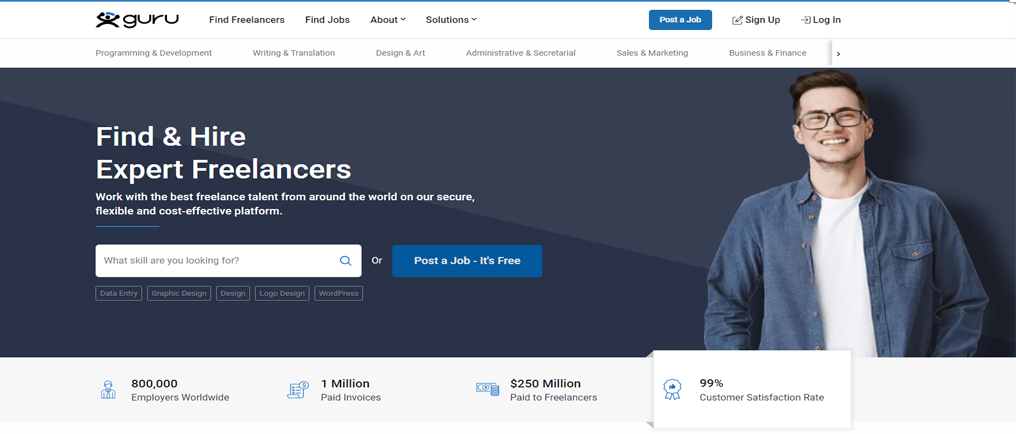Open Find Freelancers in navigation
1016x434 pixels.
click(246, 20)
